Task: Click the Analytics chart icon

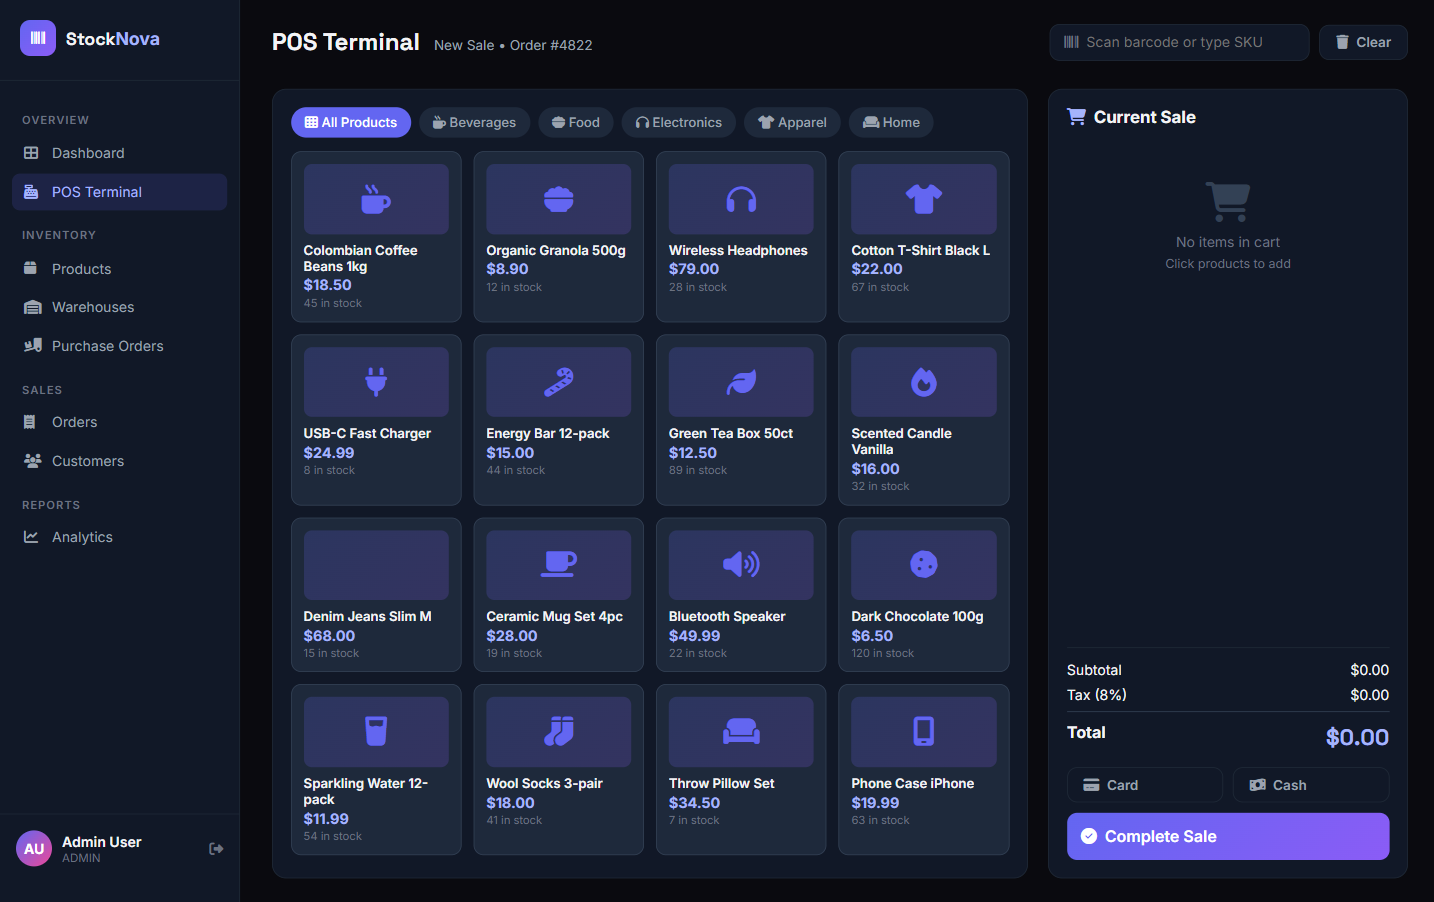Action: pos(31,537)
